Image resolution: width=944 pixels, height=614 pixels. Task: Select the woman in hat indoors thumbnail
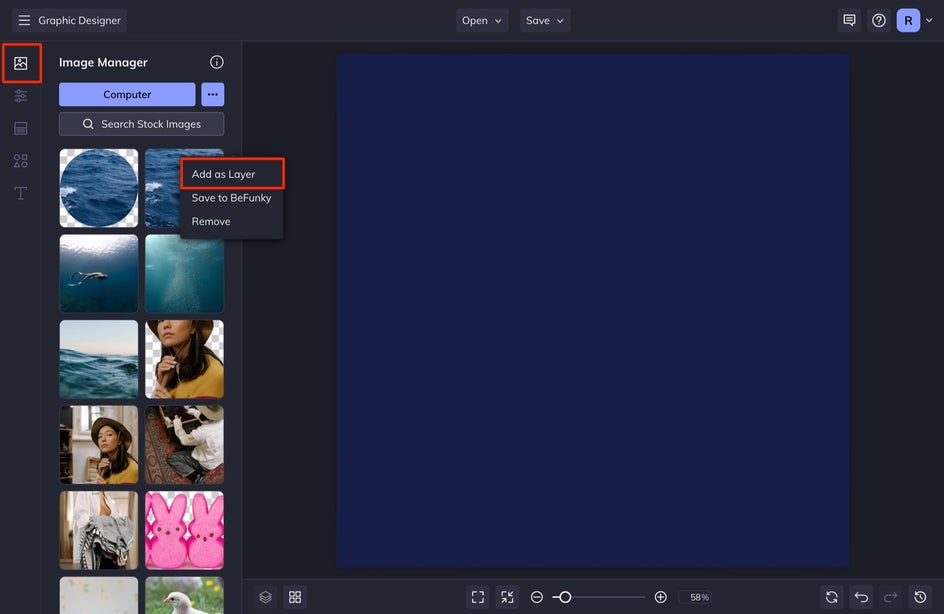tap(99, 444)
